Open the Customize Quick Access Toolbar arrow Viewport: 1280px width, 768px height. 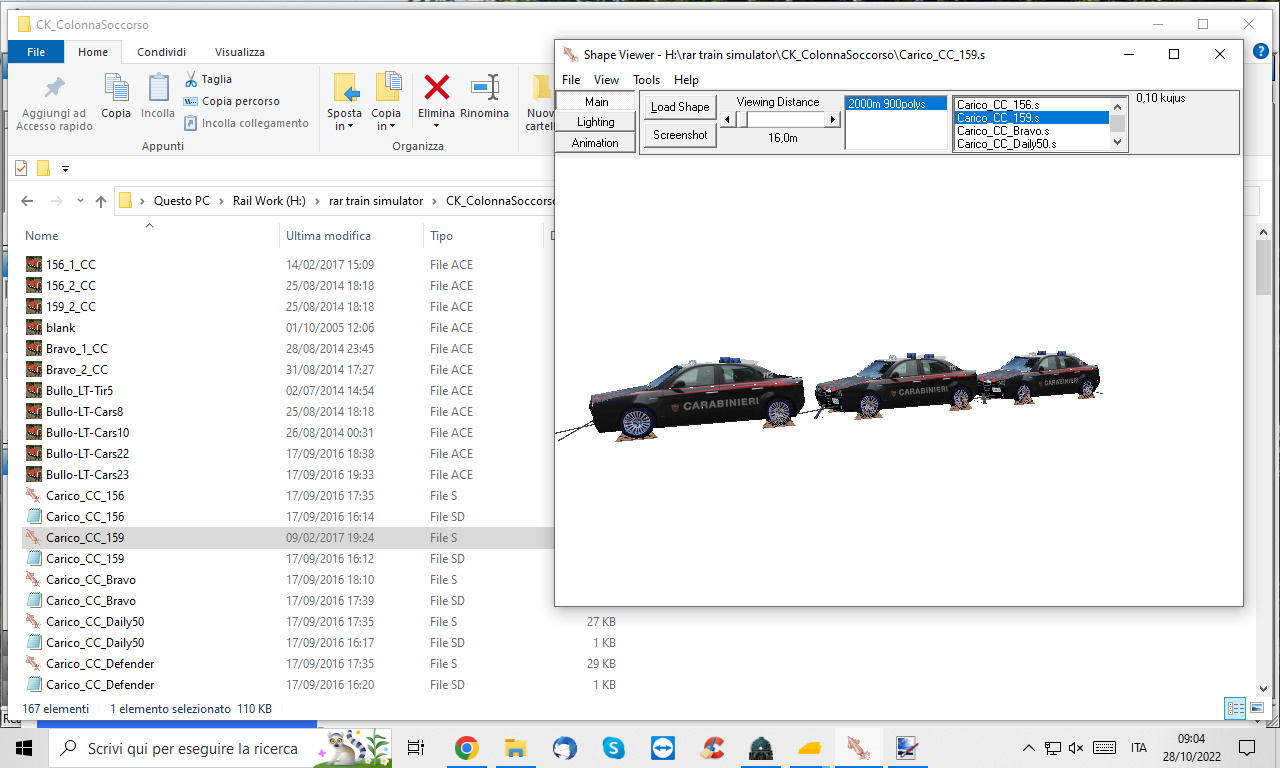click(66, 168)
